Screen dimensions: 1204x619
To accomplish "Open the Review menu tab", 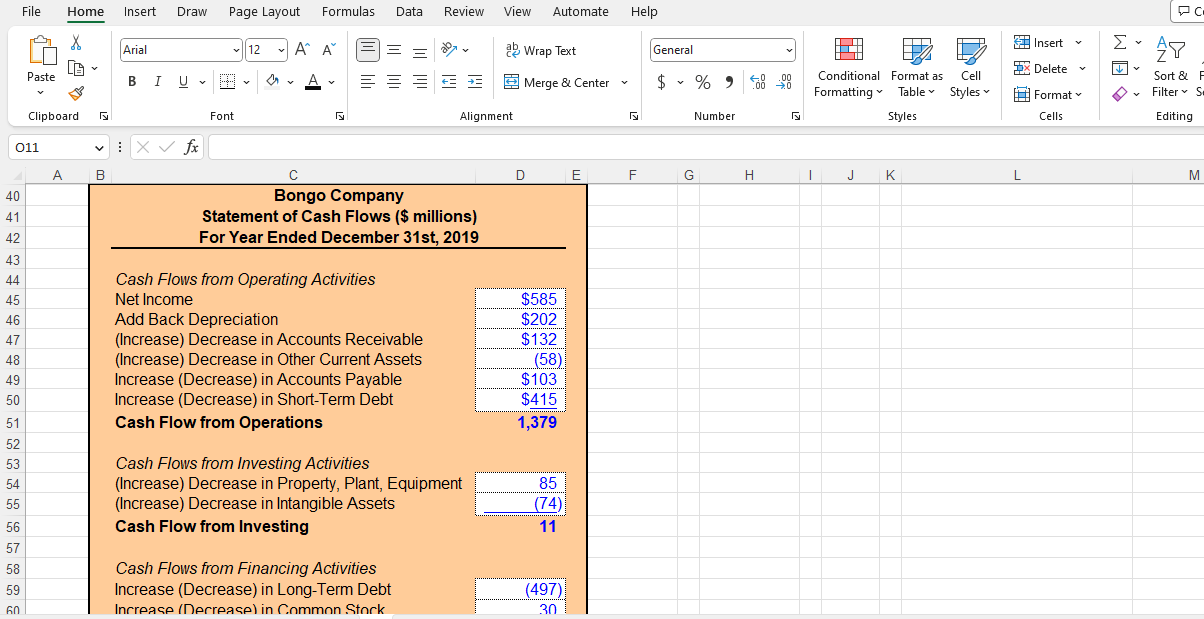I will tap(464, 12).
